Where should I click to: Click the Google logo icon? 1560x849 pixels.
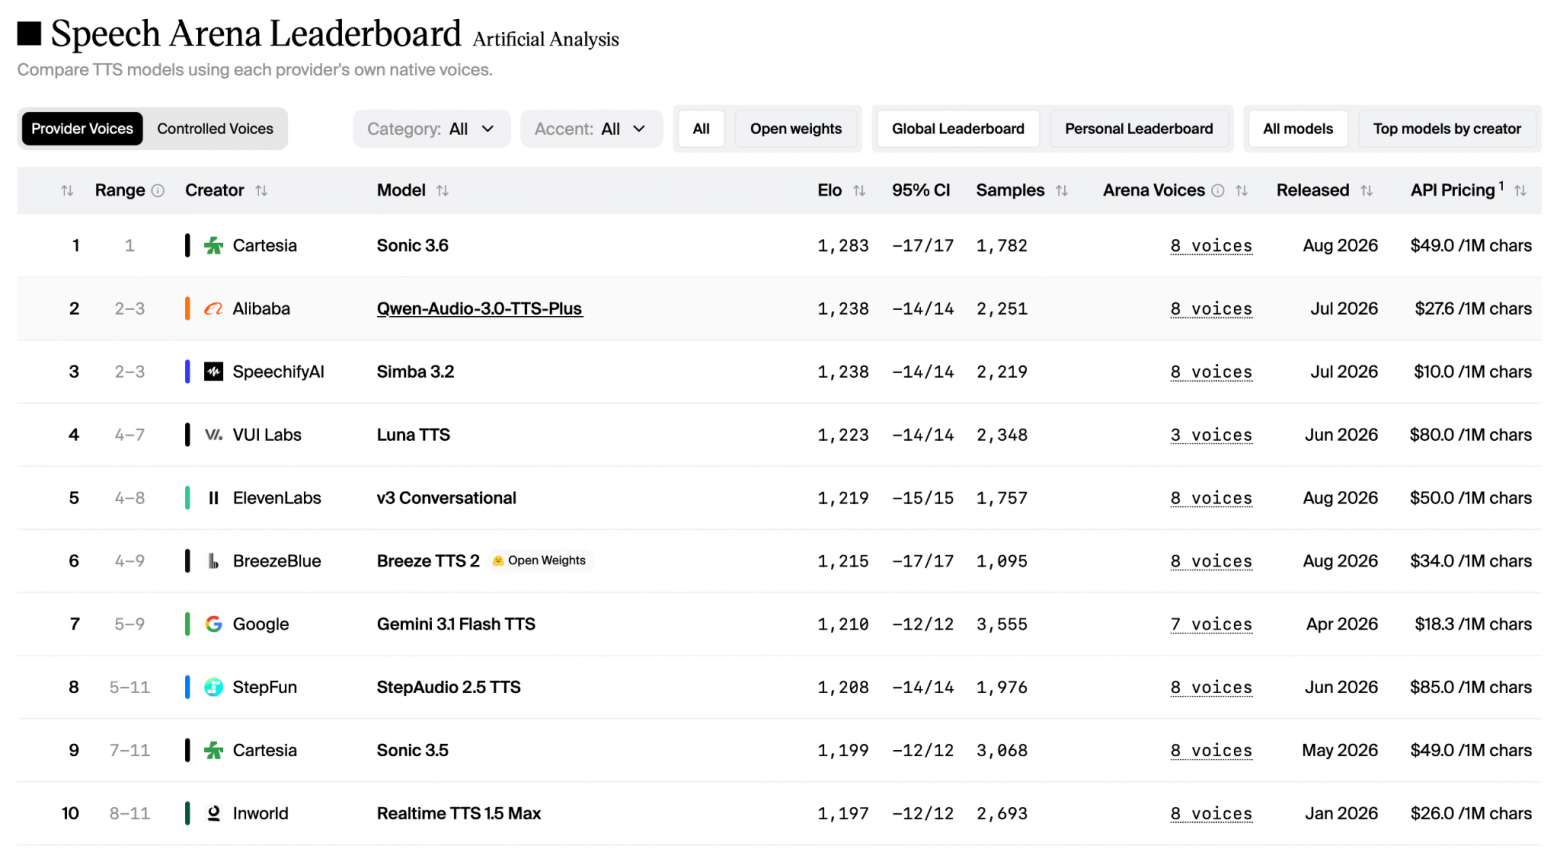click(x=214, y=624)
